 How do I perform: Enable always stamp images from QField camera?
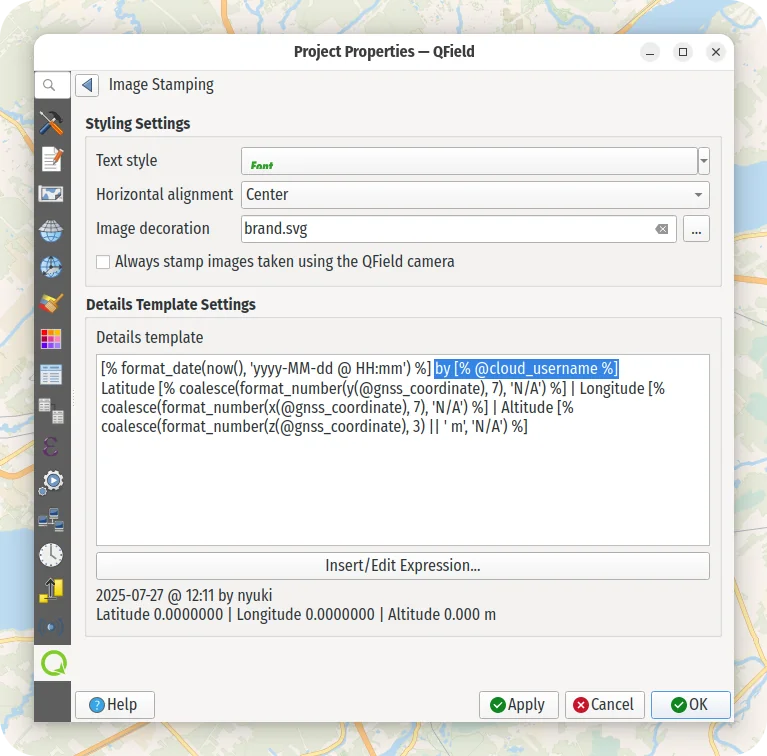pos(103,262)
